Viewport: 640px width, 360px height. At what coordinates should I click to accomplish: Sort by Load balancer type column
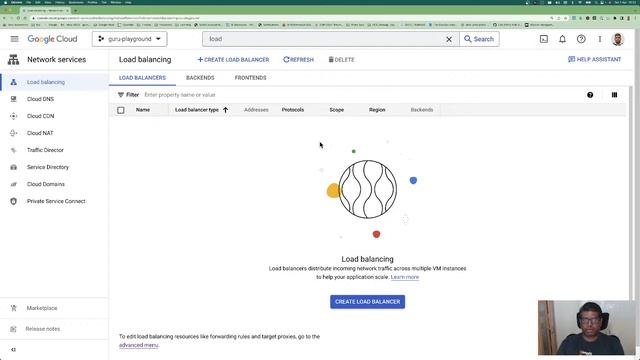point(197,110)
